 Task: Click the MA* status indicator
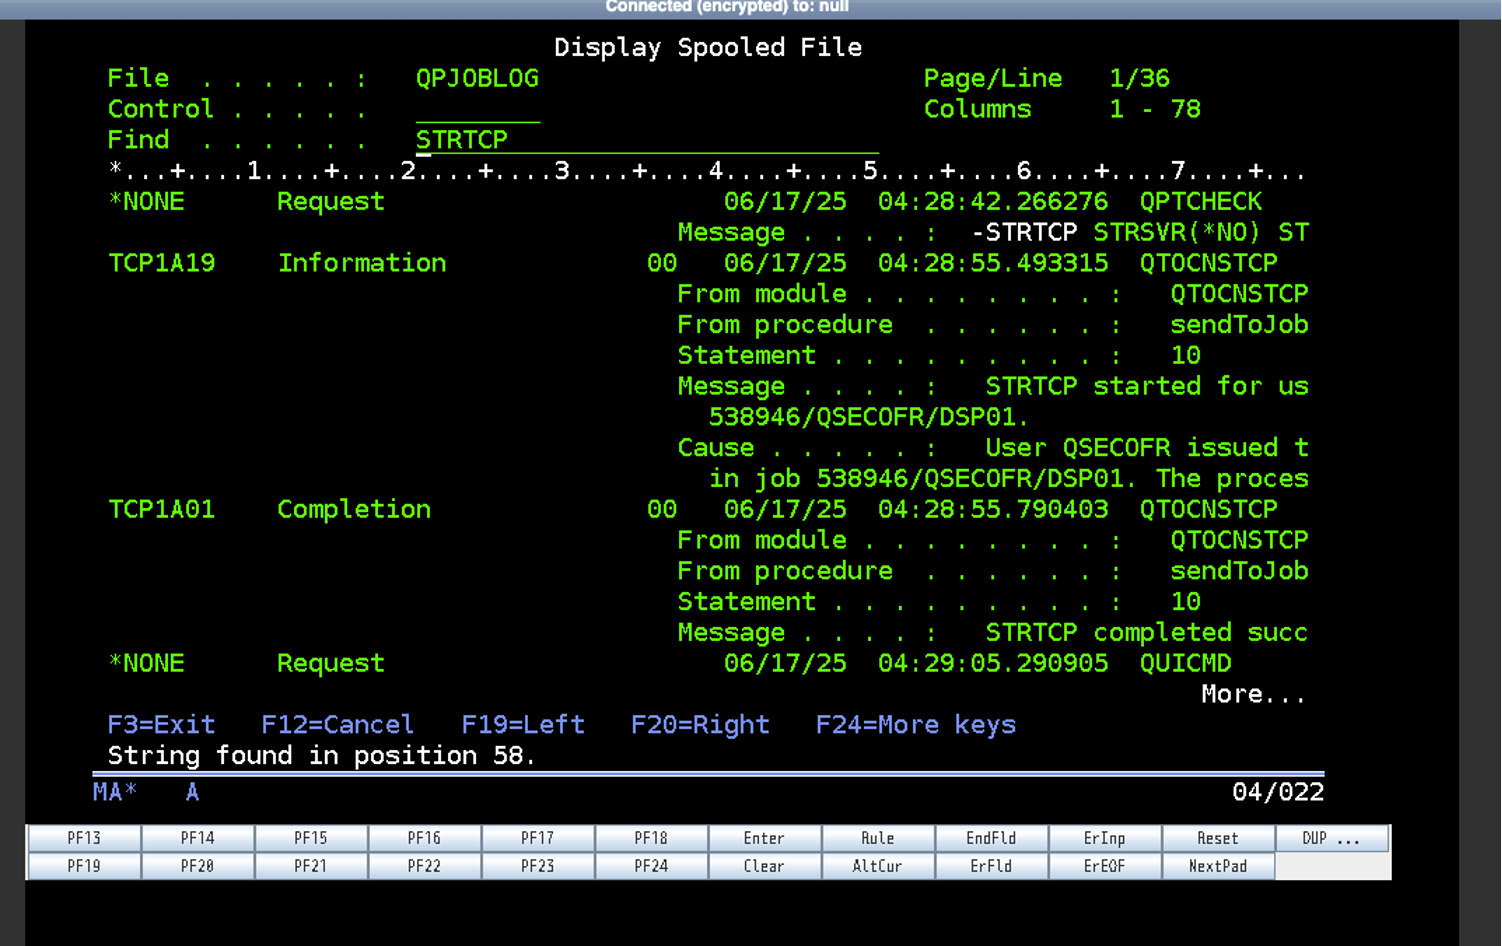(x=115, y=792)
